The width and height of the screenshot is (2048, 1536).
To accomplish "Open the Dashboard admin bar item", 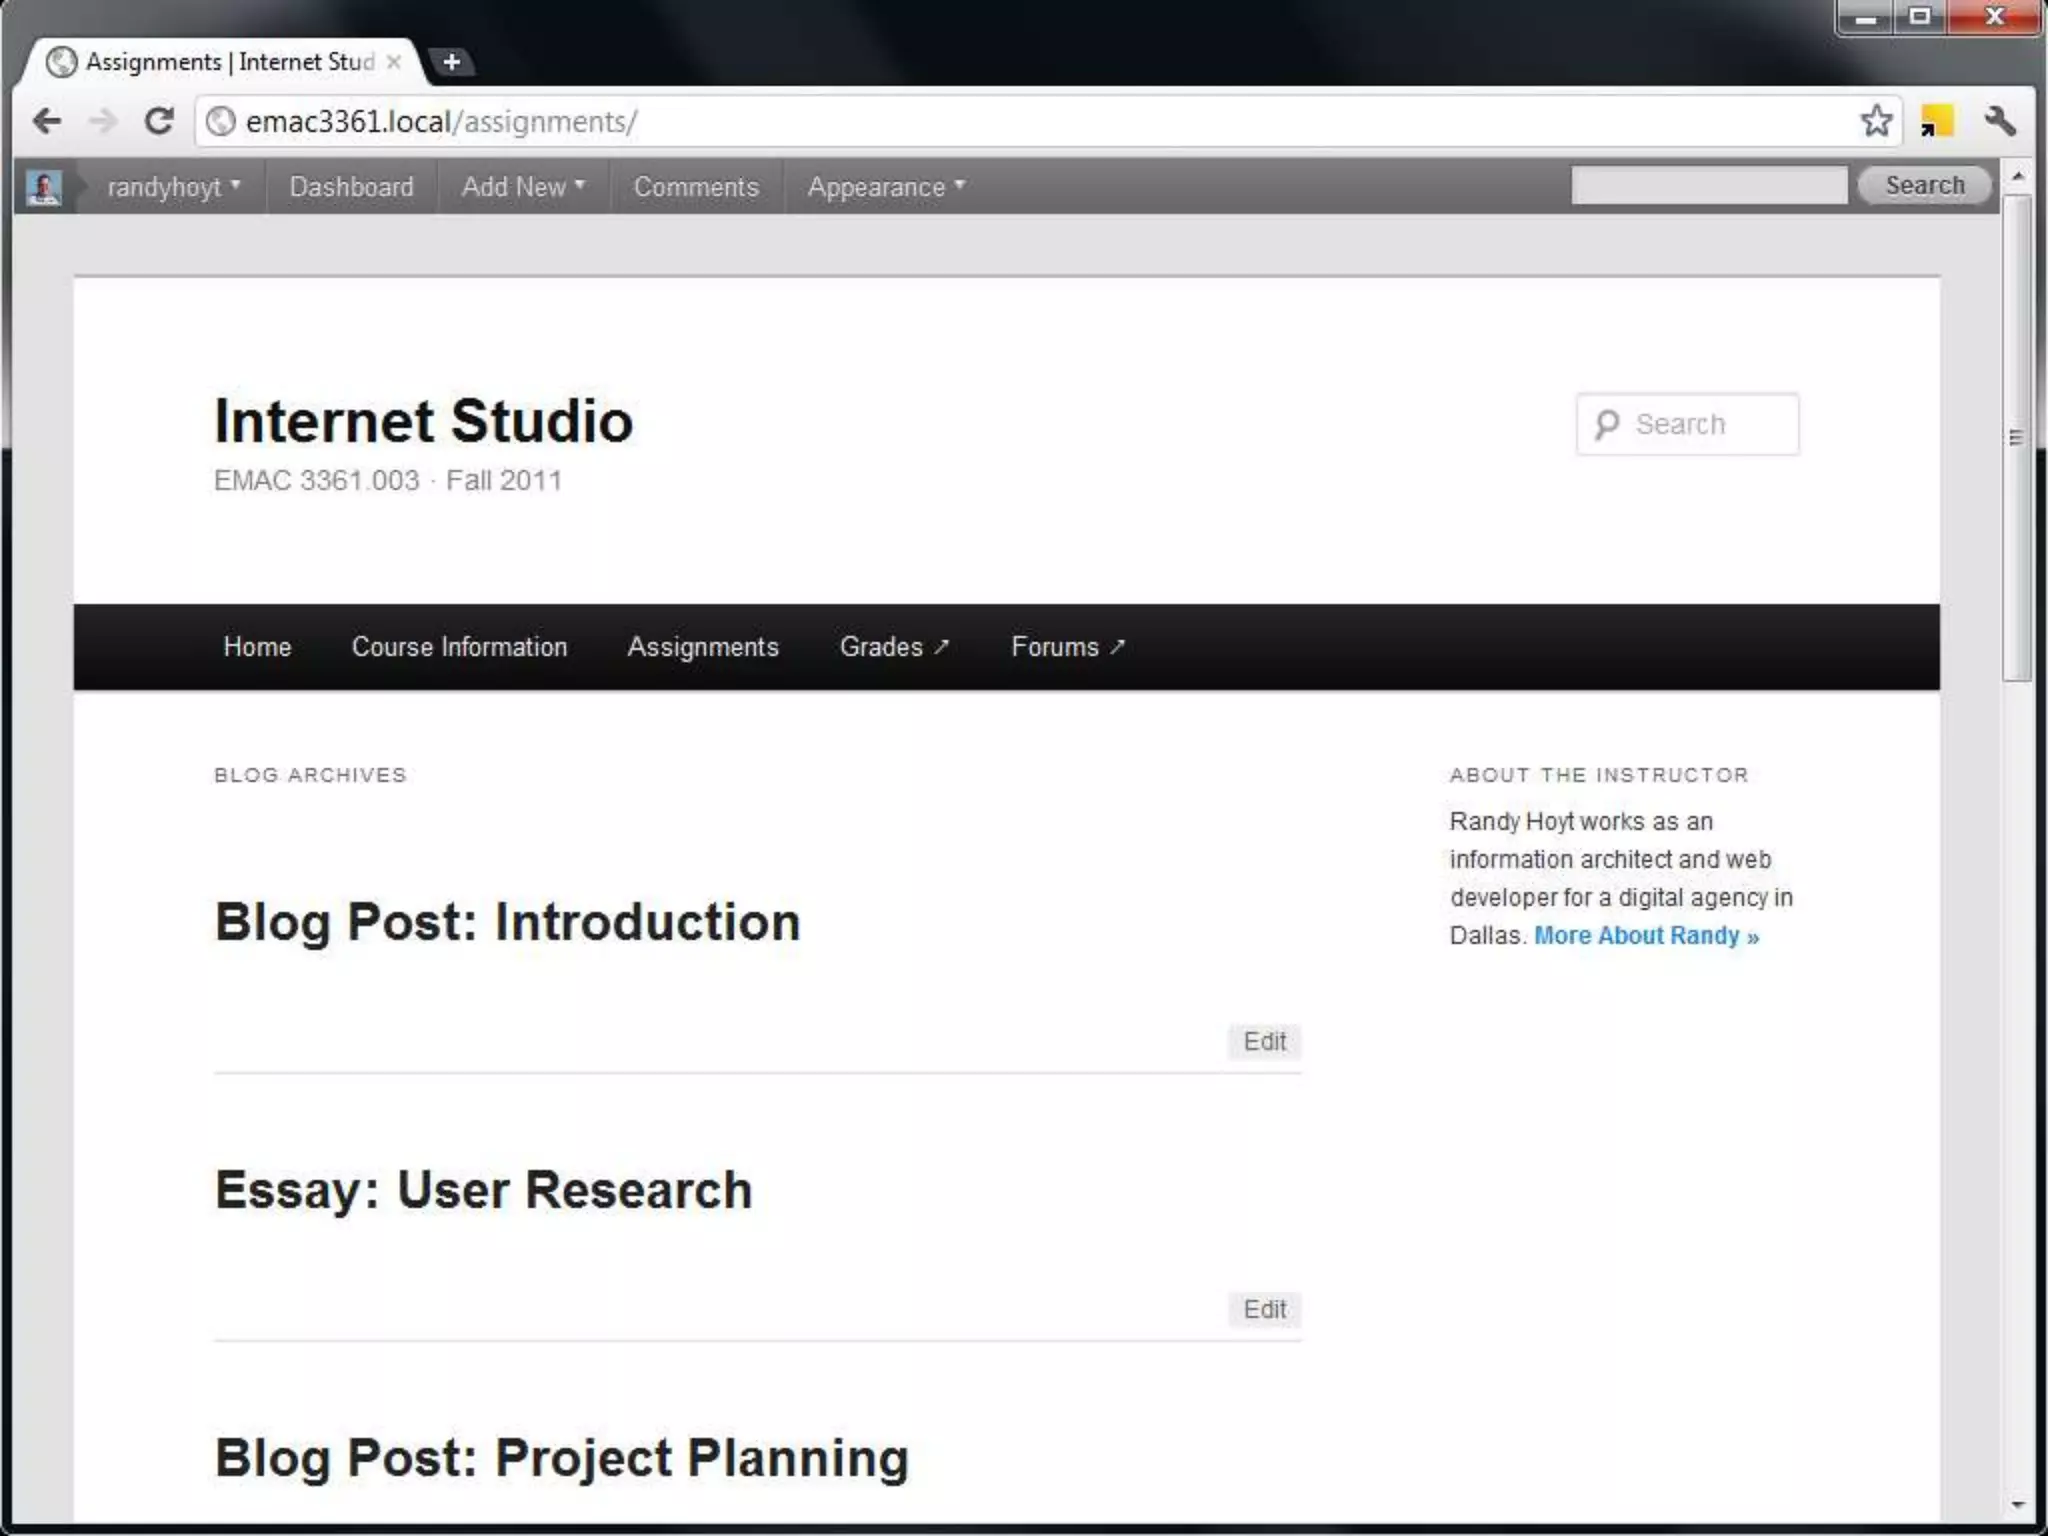I will [351, 187].
